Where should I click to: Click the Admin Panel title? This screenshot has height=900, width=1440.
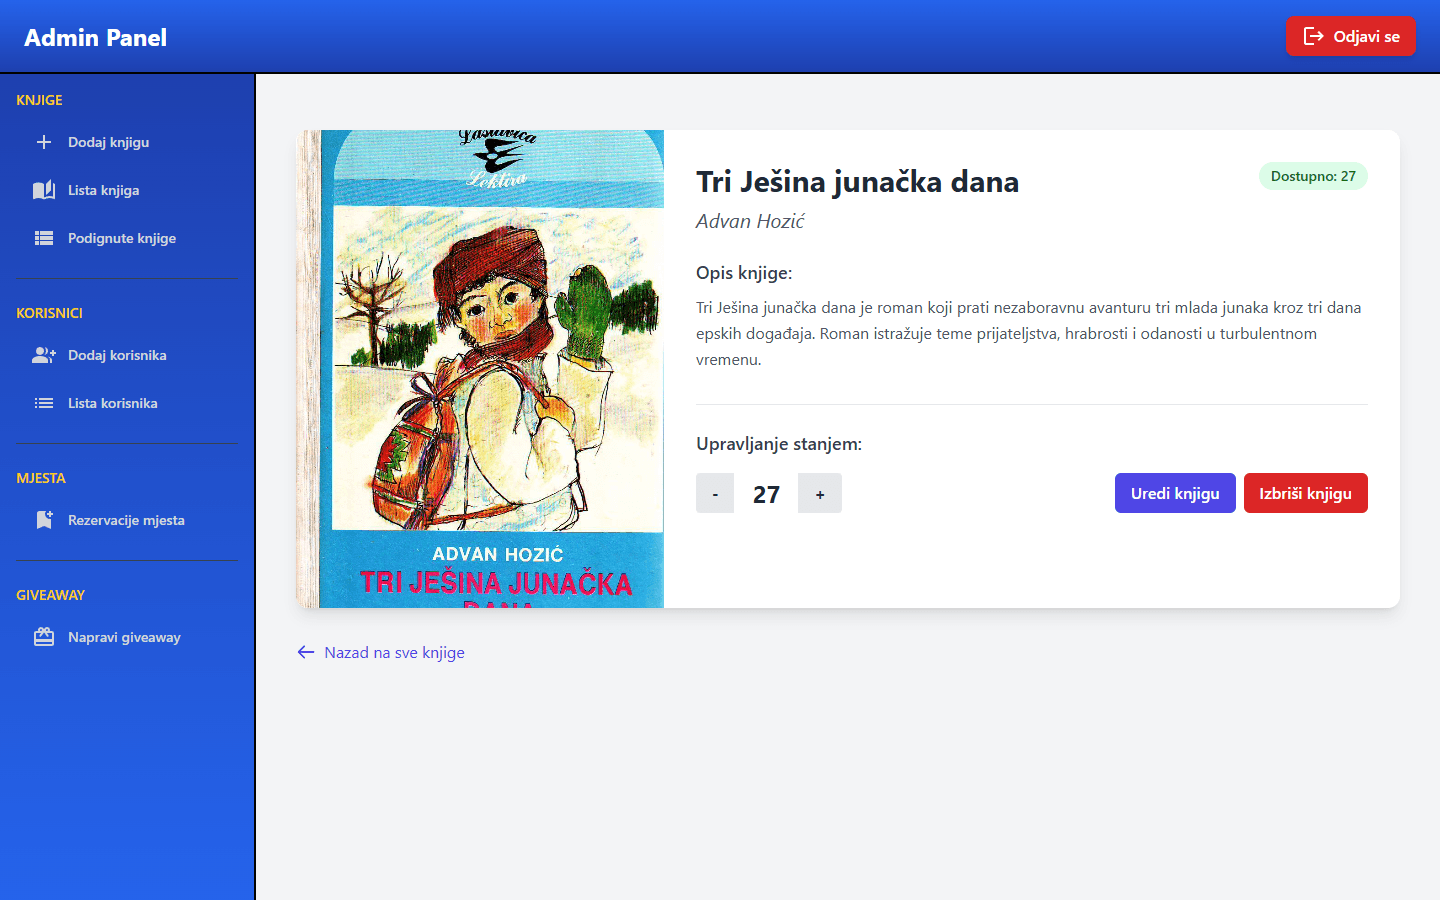95,37
